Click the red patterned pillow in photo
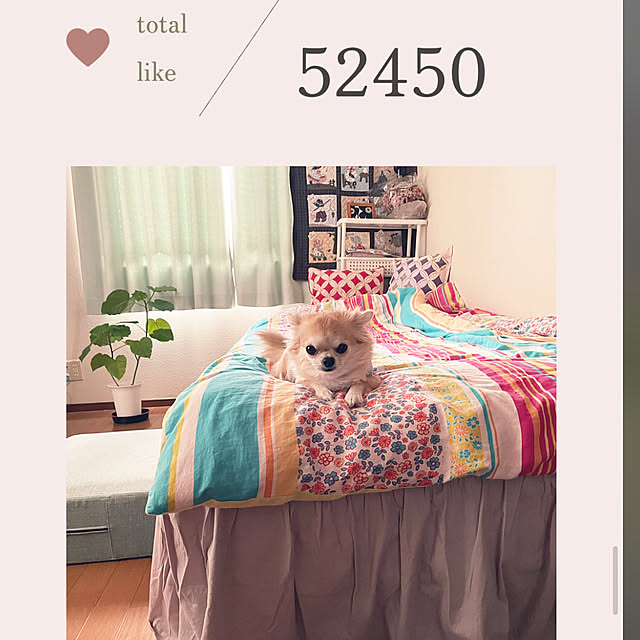Image resolution: width=640 pixels, height=640 pixels. (346, 284)
